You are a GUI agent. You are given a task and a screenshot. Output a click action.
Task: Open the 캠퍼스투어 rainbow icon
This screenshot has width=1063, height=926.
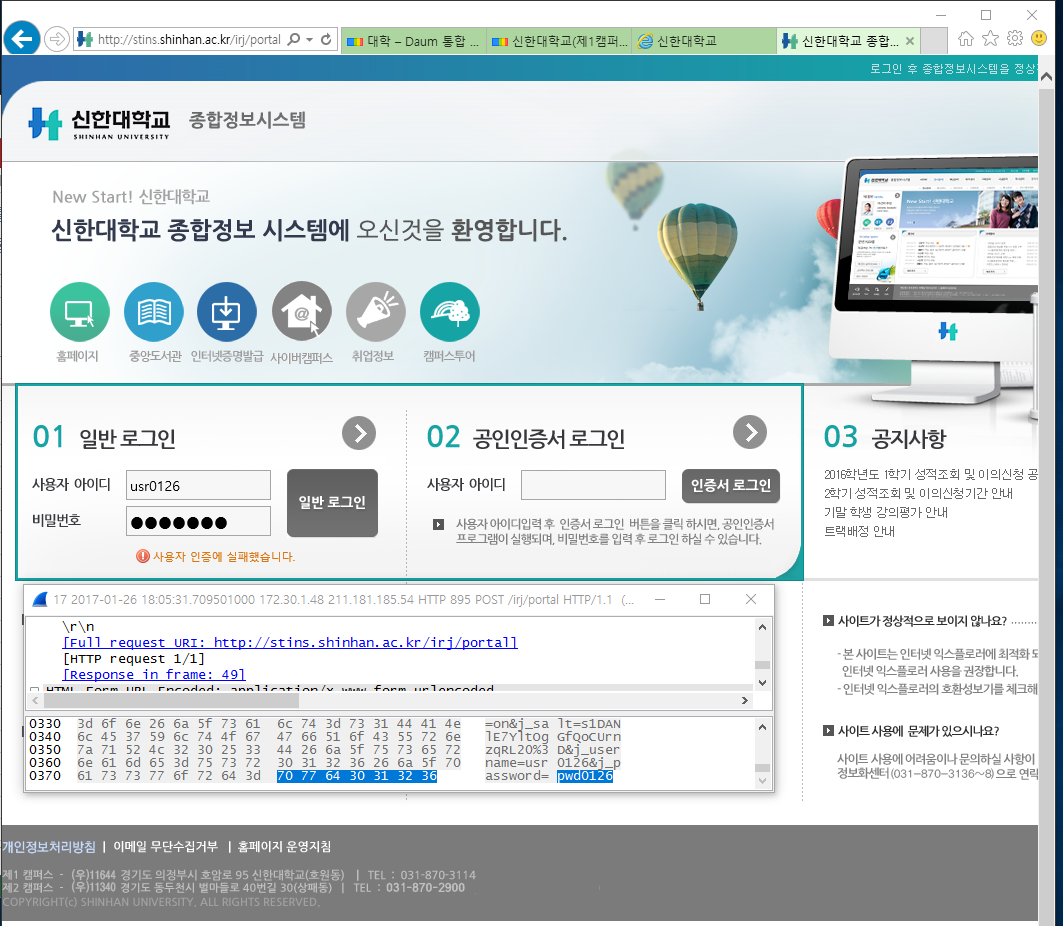point(449,312)
